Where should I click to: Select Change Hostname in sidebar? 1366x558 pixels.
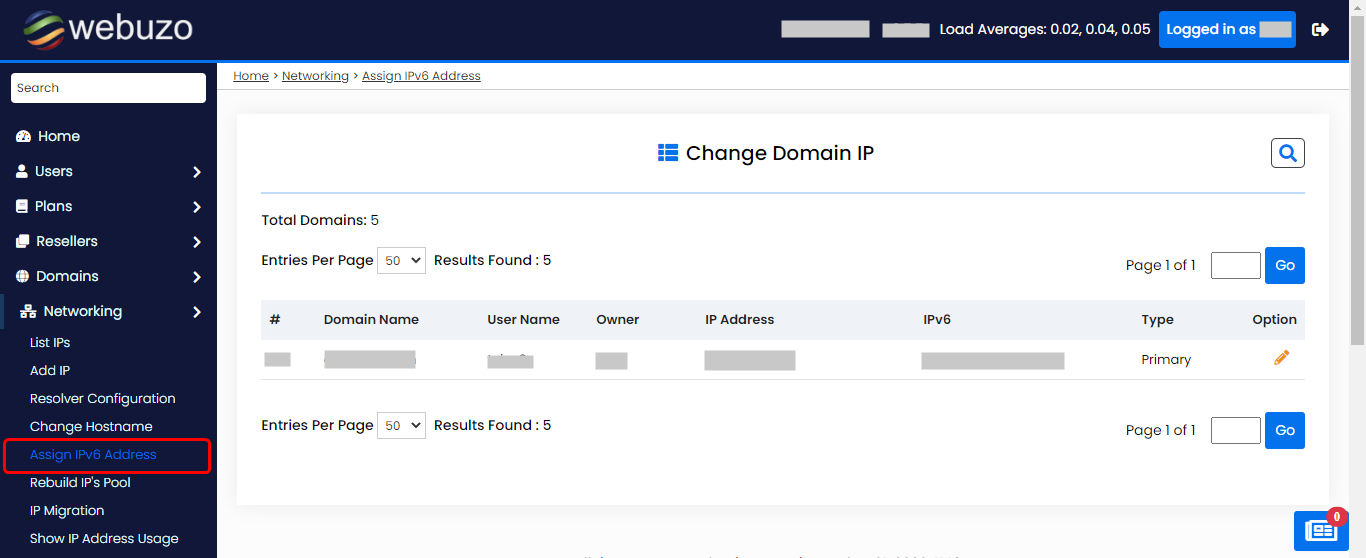(x=91, y=426)
